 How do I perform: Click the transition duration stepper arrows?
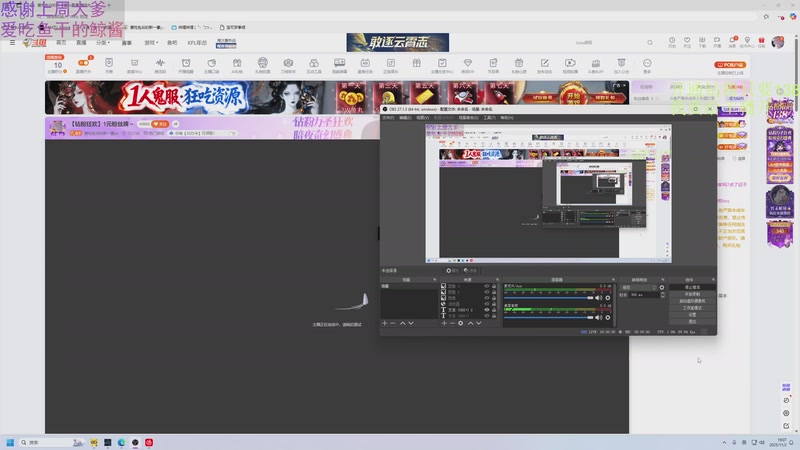663,295
